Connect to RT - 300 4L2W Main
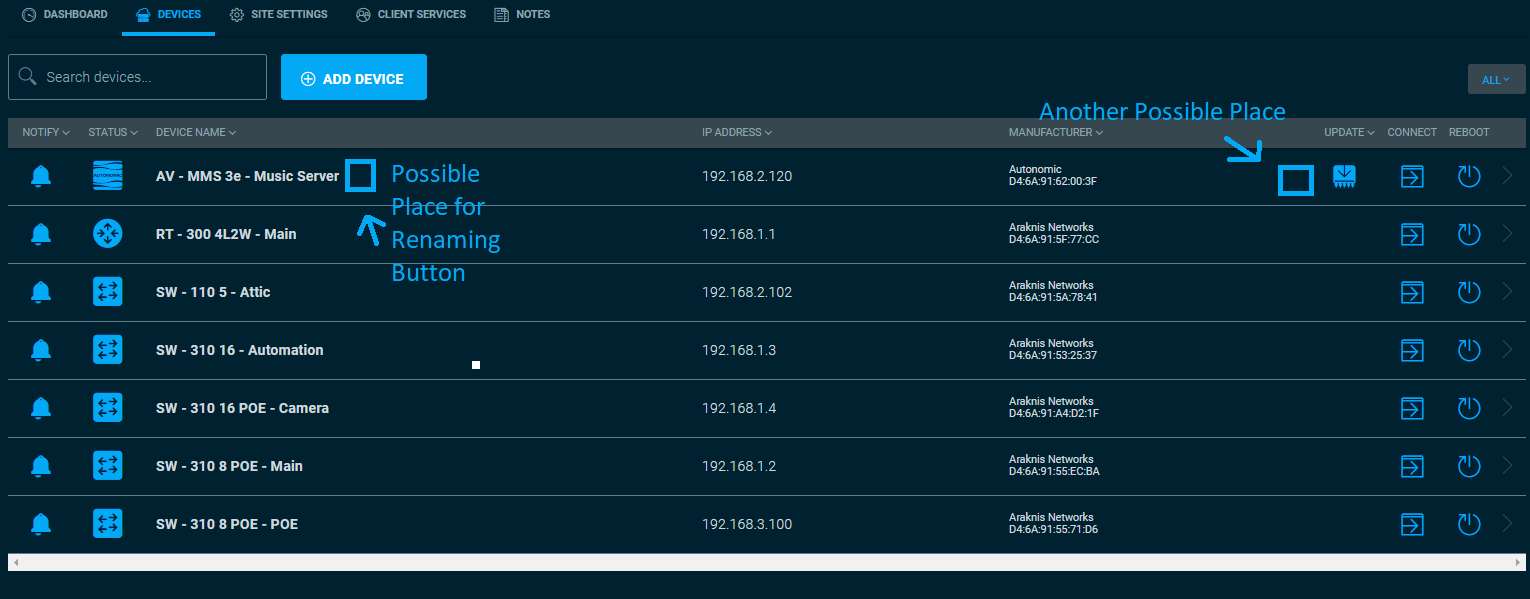Screen dimensions: 1530x599 (1411, 235)
